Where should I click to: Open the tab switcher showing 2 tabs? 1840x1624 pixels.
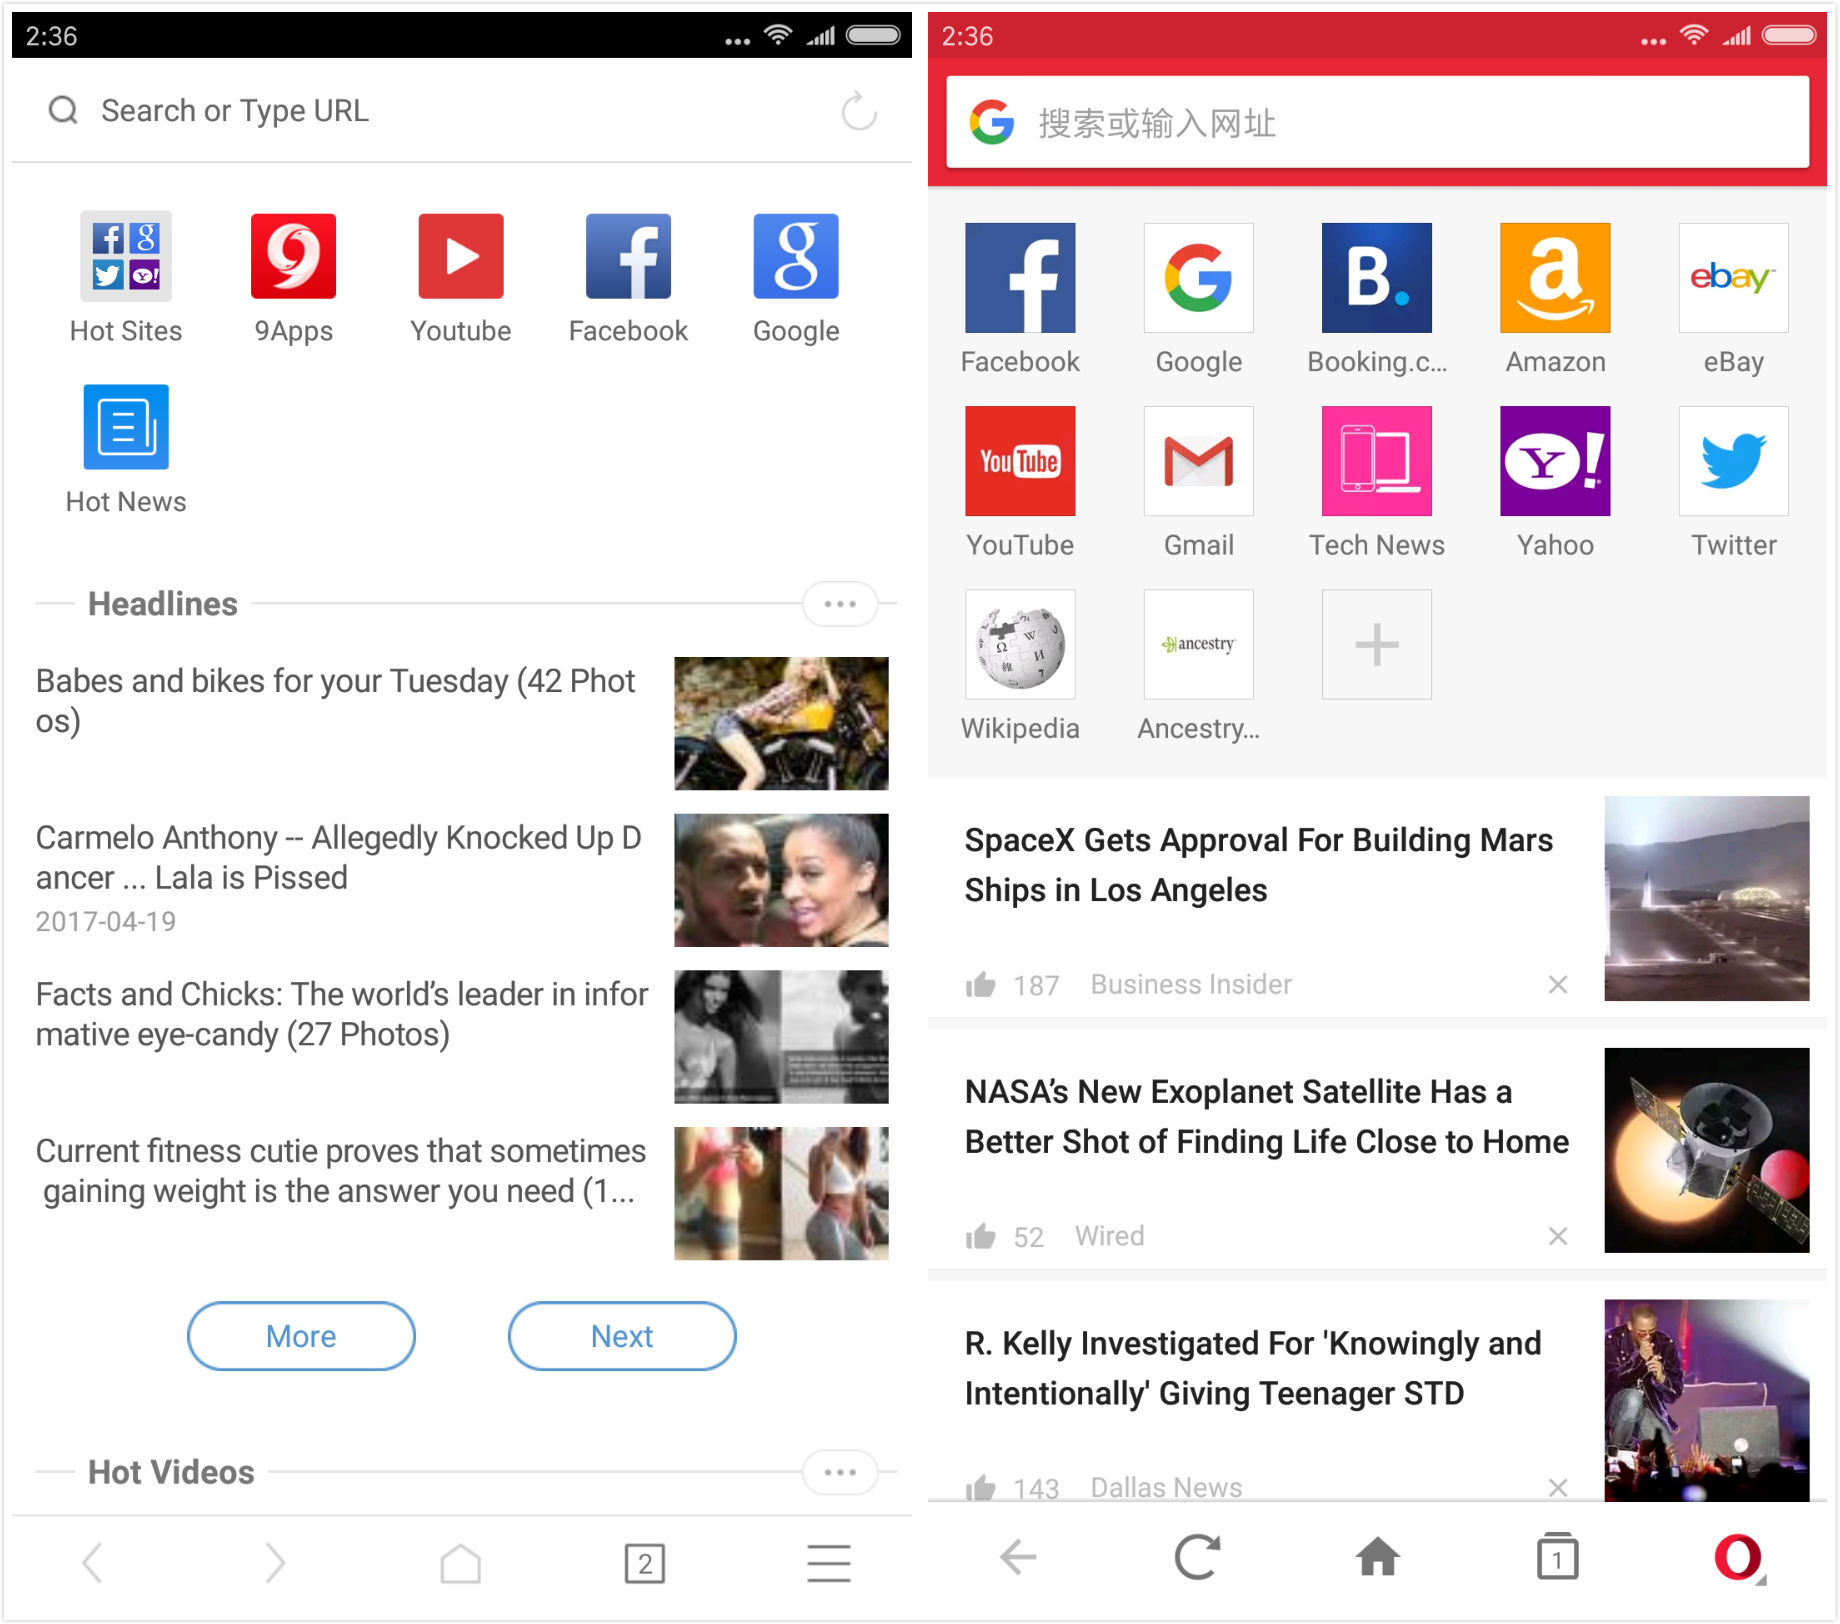645,1563
